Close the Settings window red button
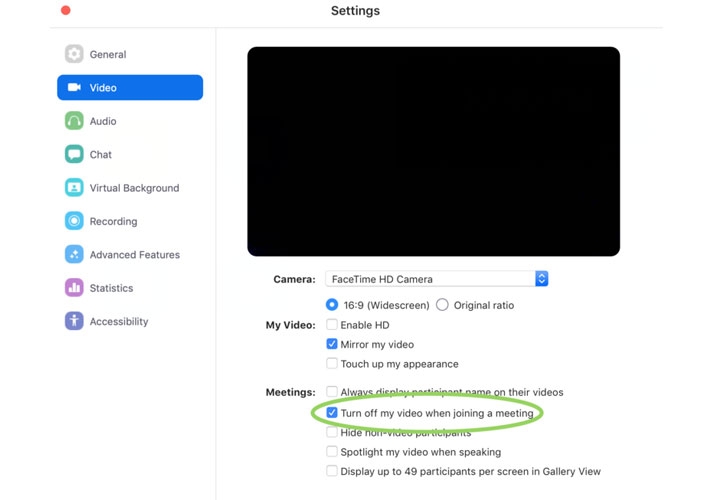Viewport: 728px width, 500px height. 66,10
